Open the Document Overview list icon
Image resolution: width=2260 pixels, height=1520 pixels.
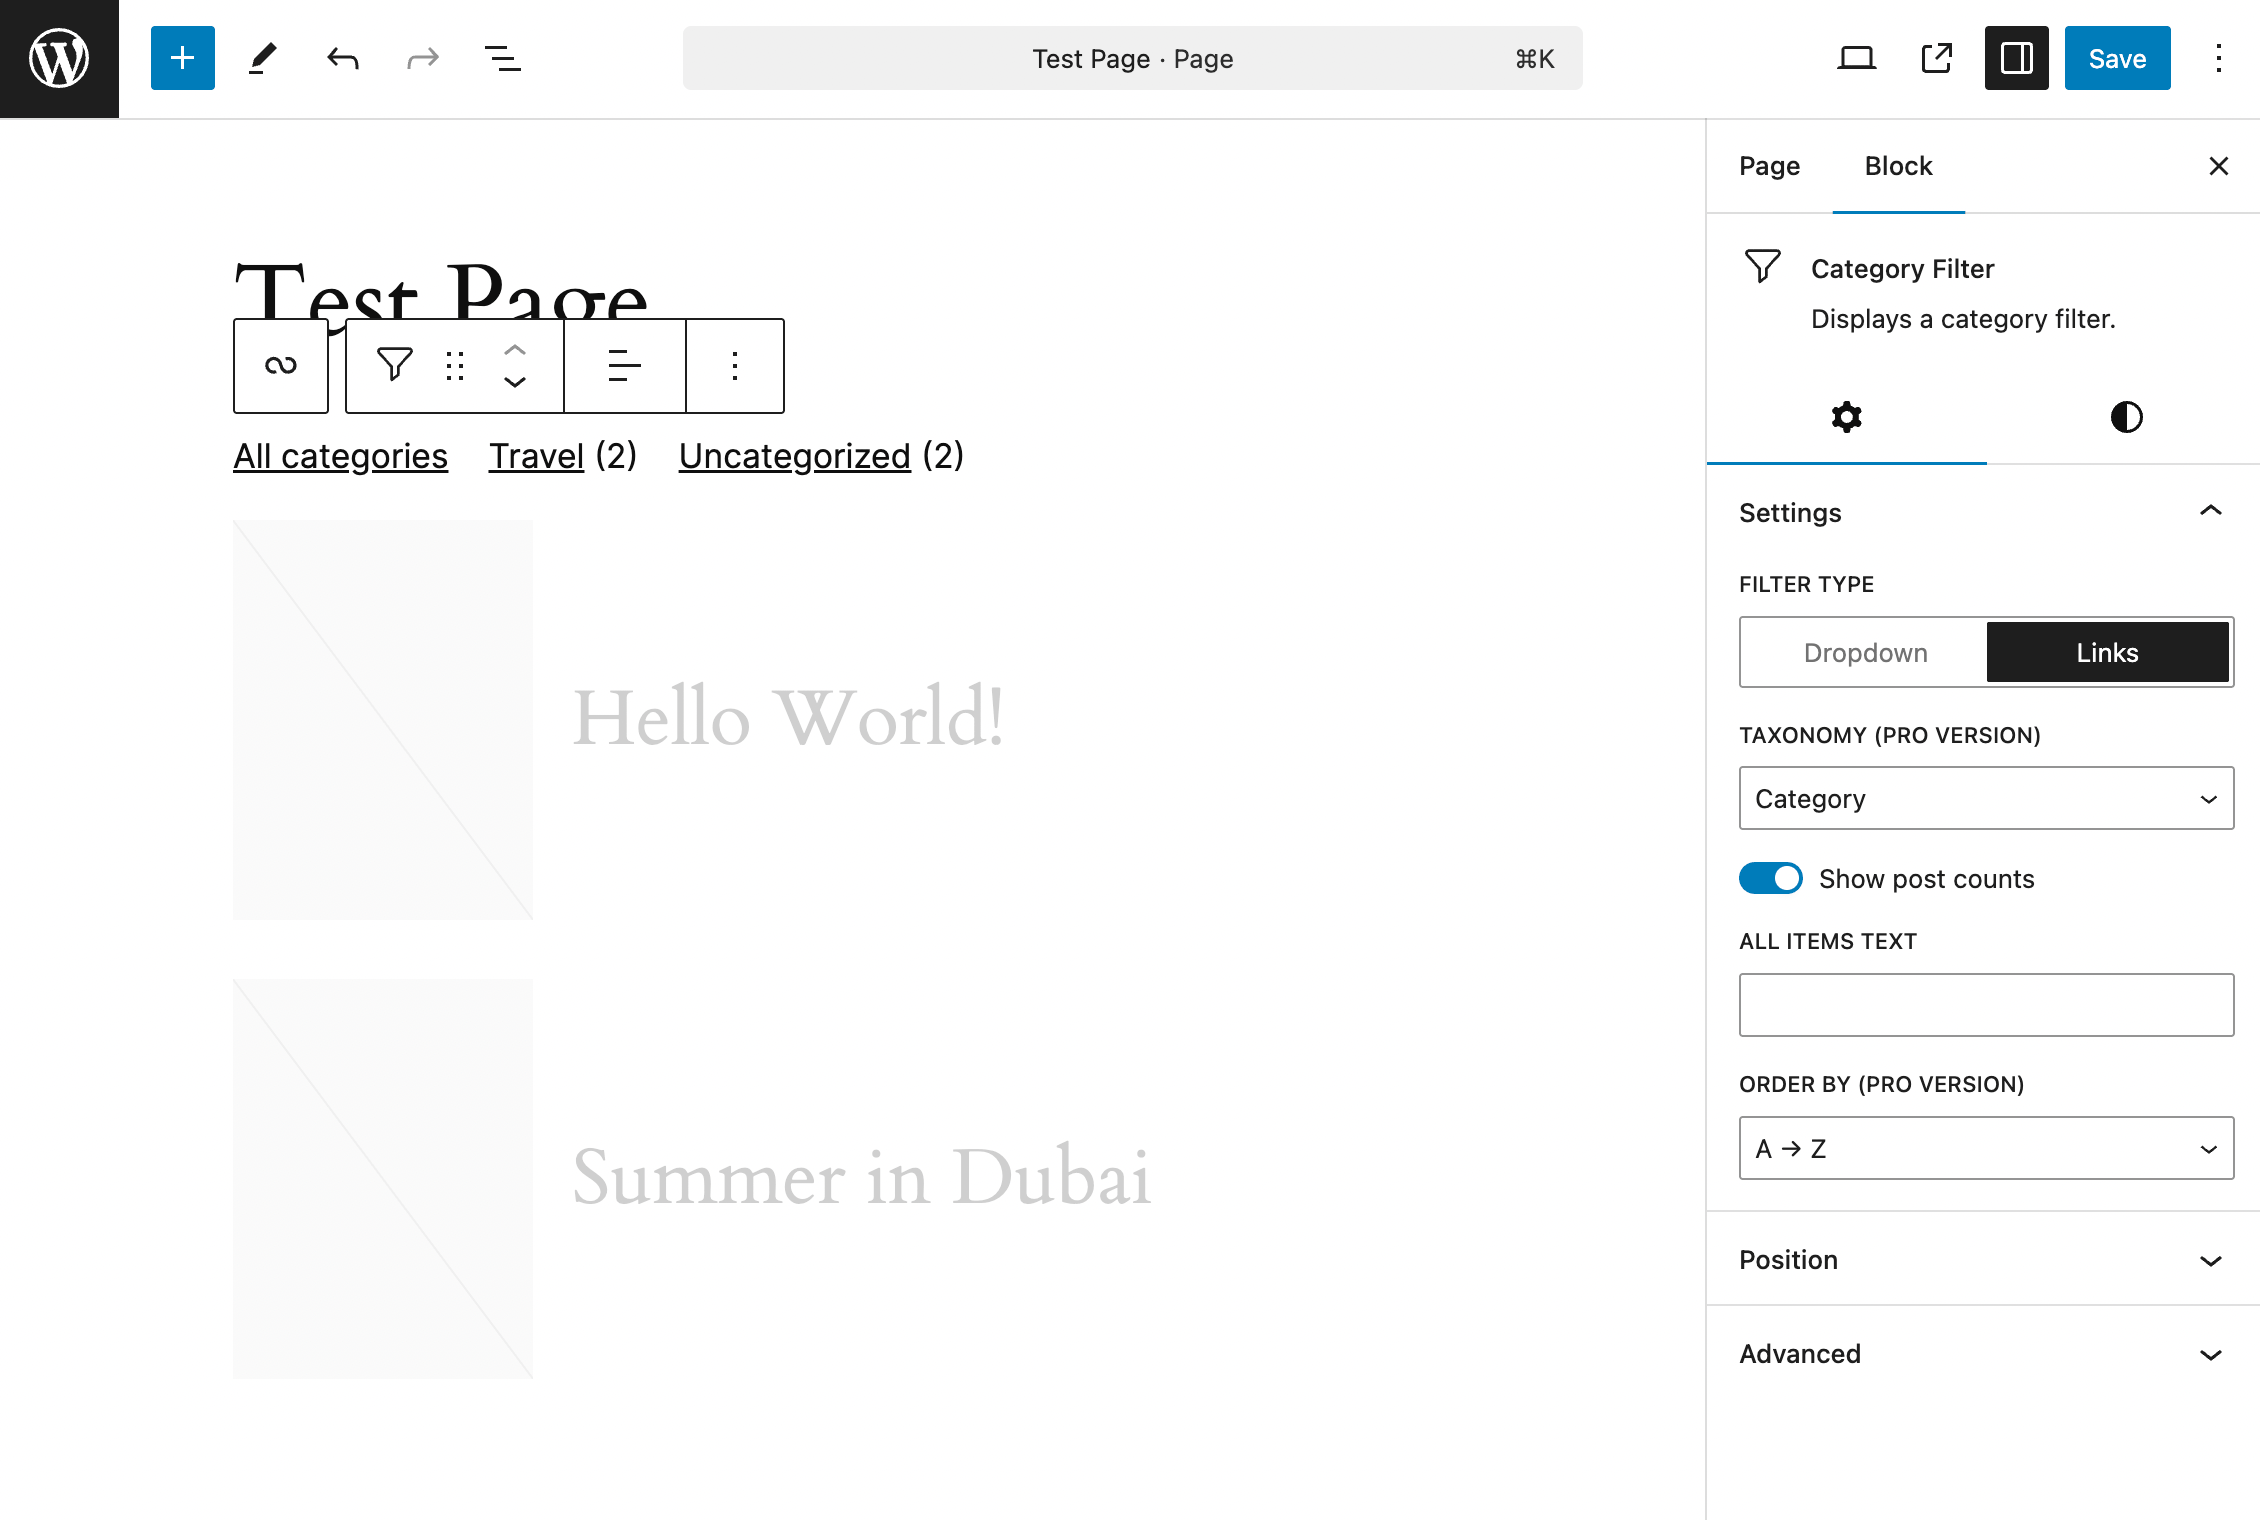tap(502, 59)
